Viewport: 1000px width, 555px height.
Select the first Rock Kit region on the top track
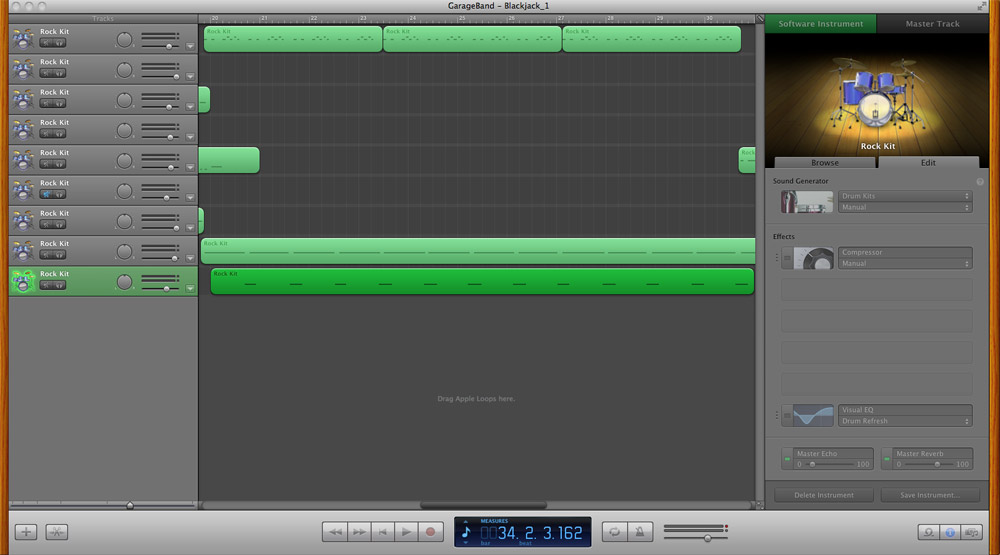293,39
